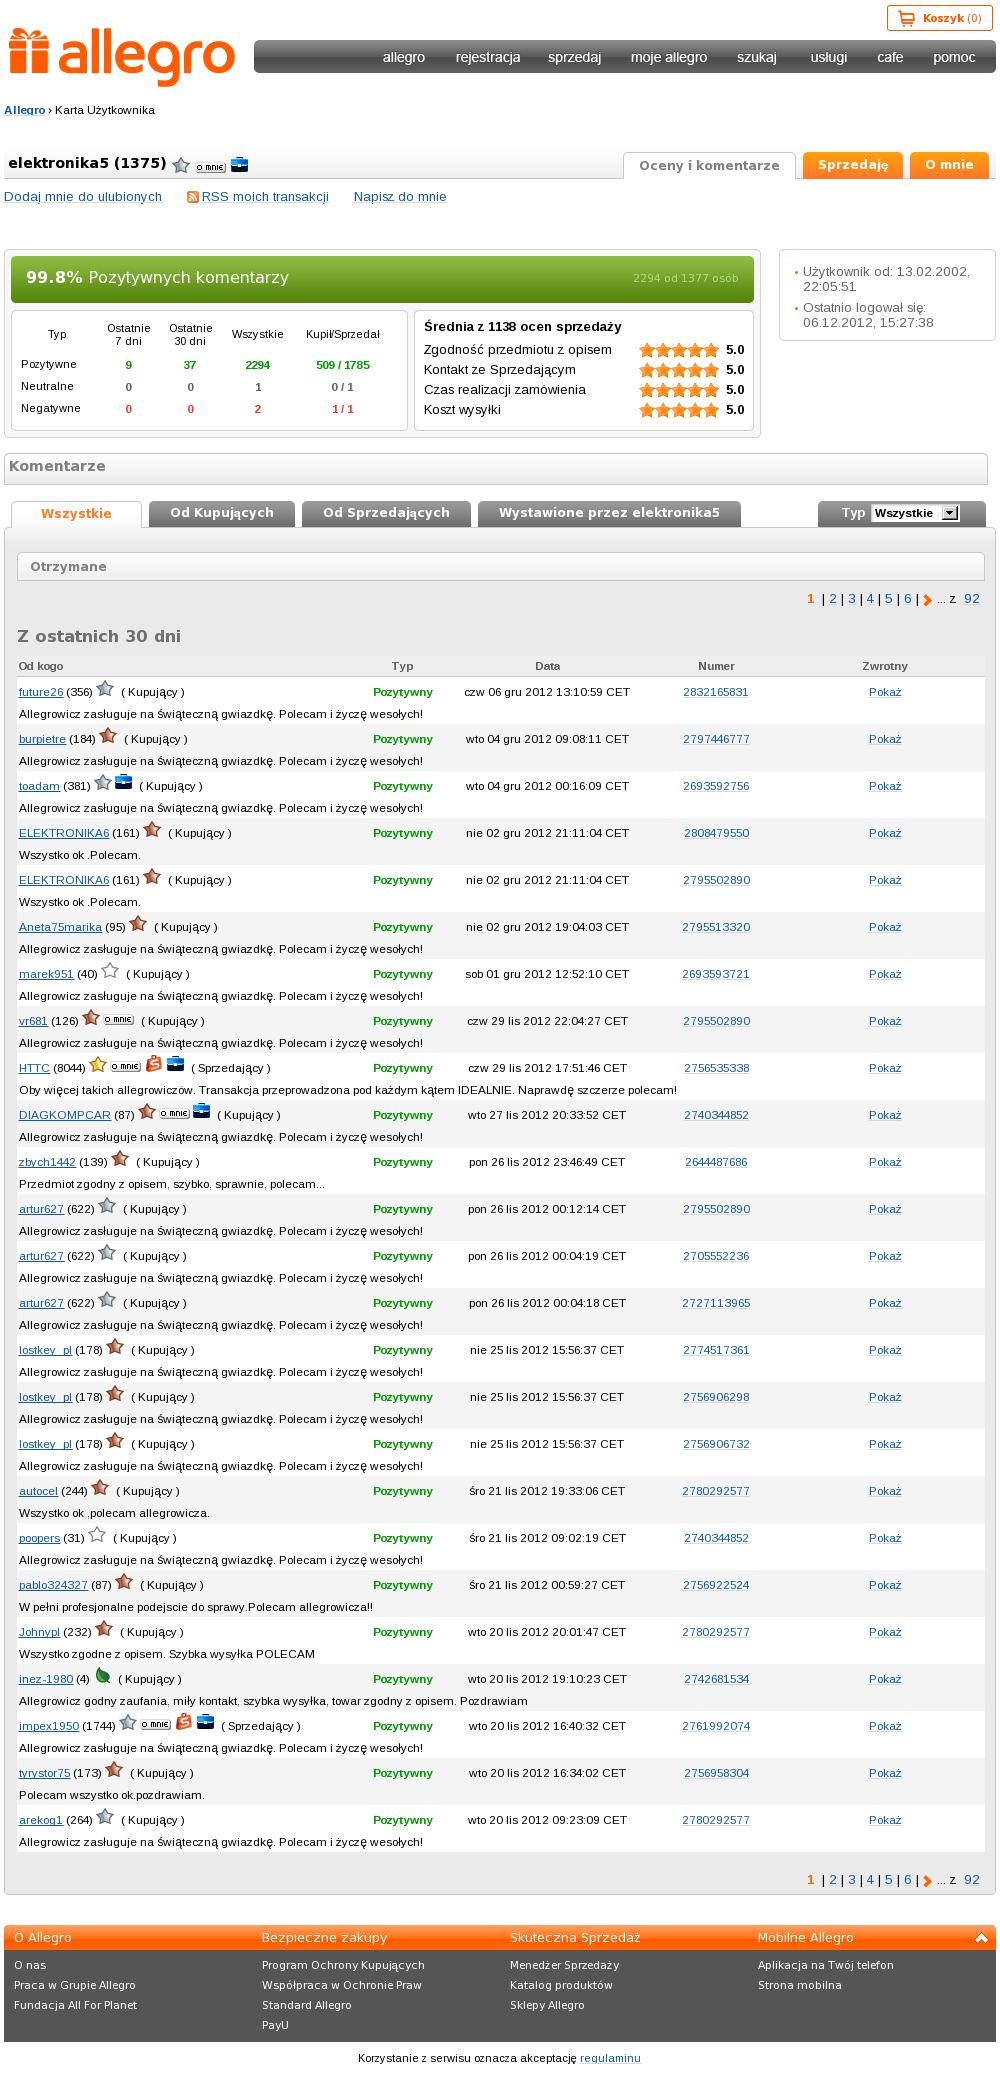Click the yellow star icon next to HTTC
Screen dimensions: 1000x2078
(98, 1065)
